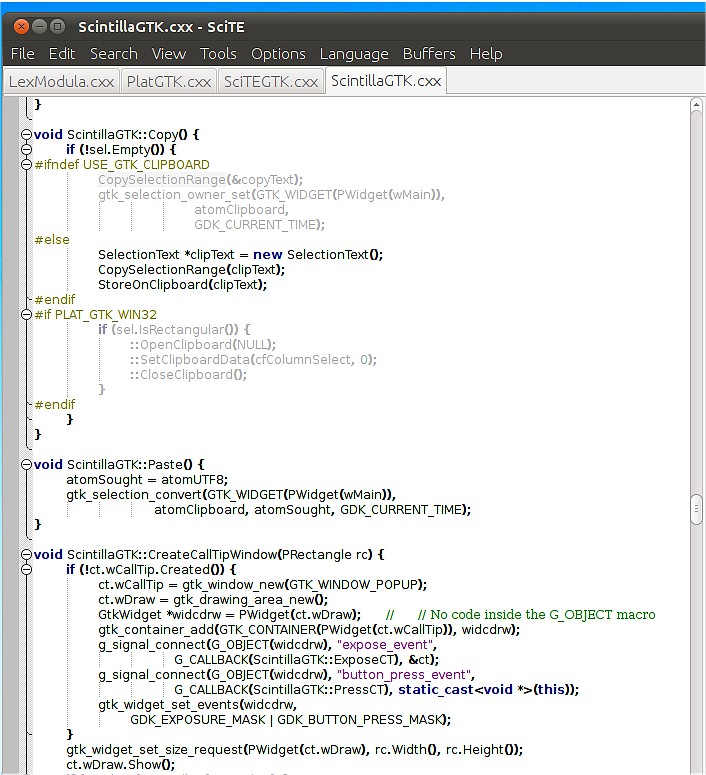Open the Options menu
This screenshot has height=775, width=706.
point(278,54)
